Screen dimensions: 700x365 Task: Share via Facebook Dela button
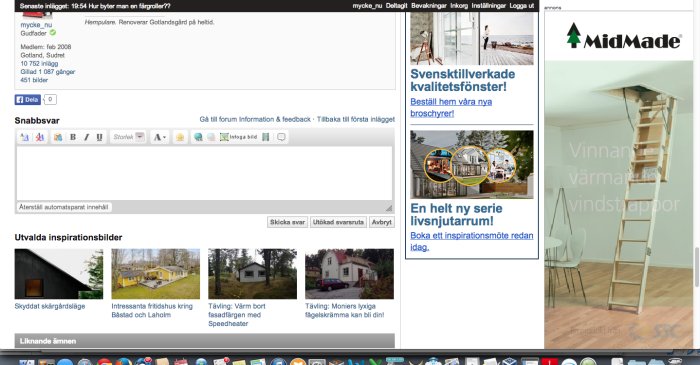pyautogui.click(x=28, y=100)
